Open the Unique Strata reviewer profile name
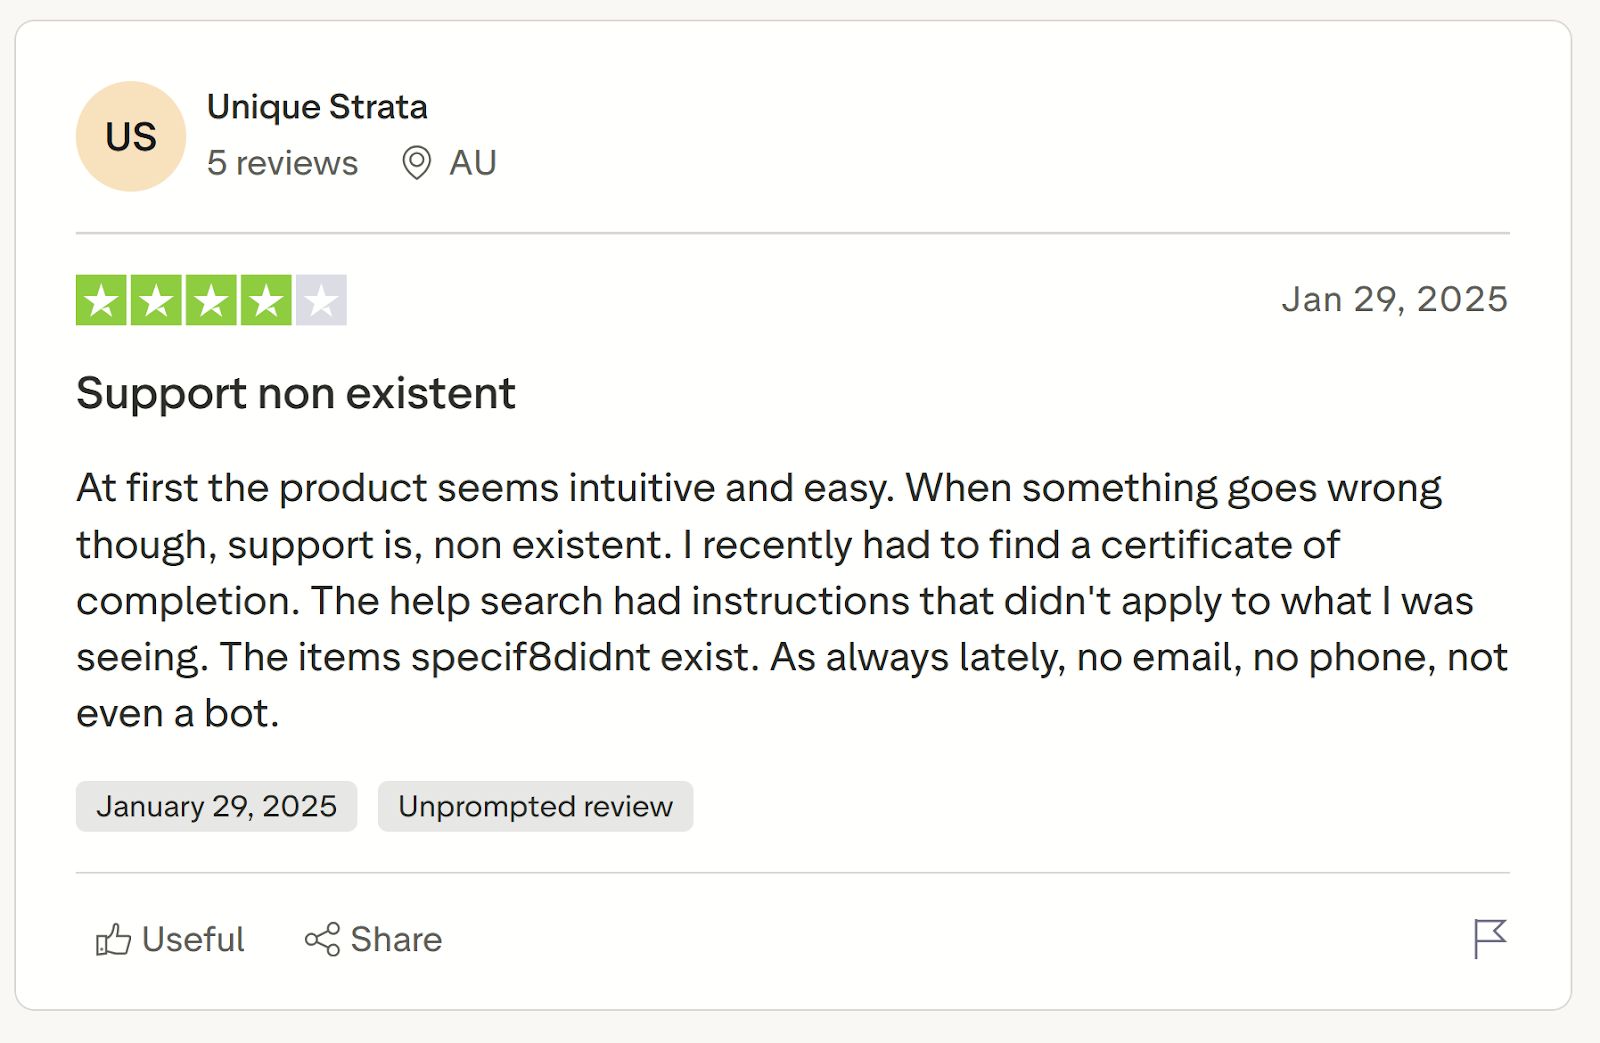 click(x=317, y=107)
